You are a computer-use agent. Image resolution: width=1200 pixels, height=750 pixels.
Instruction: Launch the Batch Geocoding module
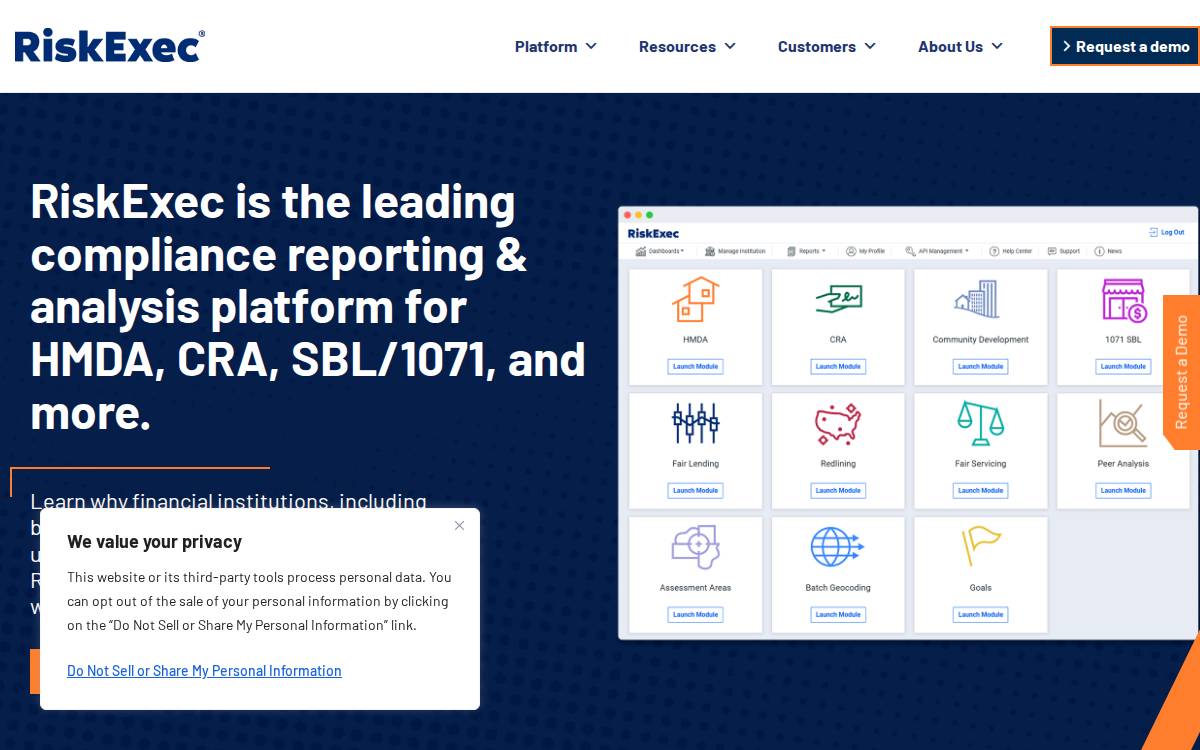pos(838,615)
